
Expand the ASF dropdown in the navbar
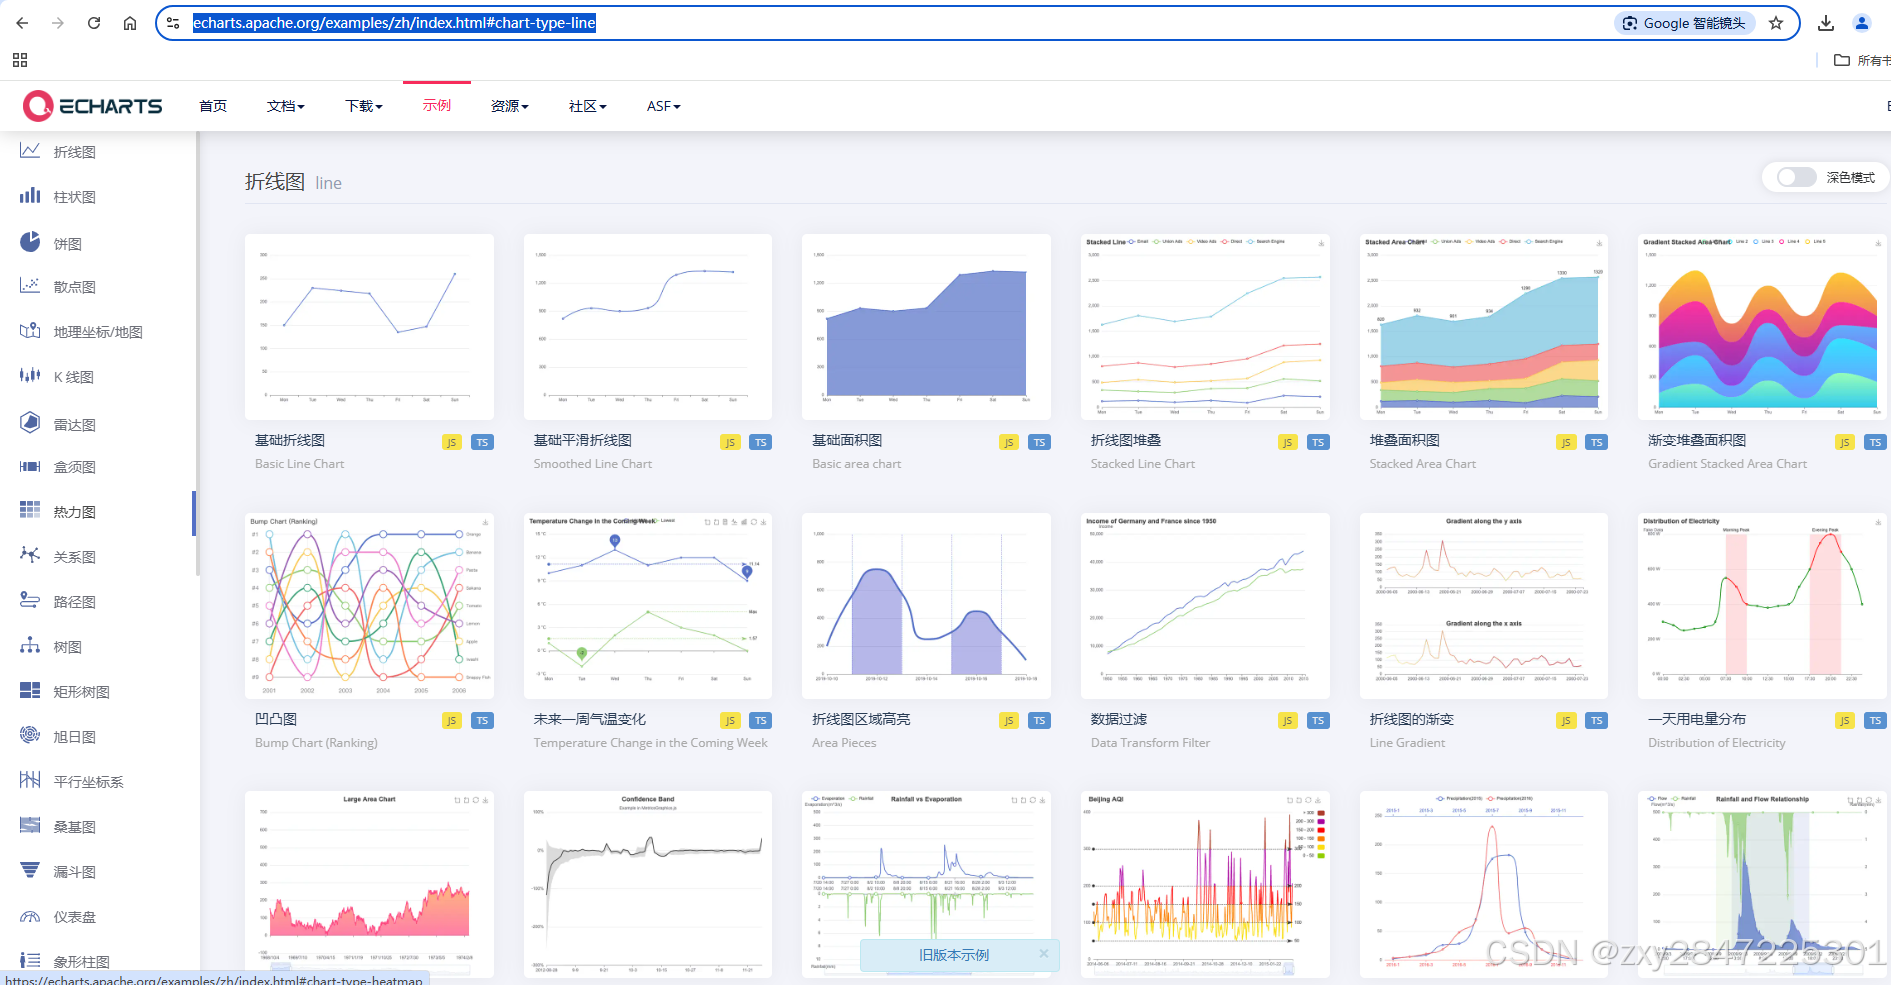pos(662,105)
